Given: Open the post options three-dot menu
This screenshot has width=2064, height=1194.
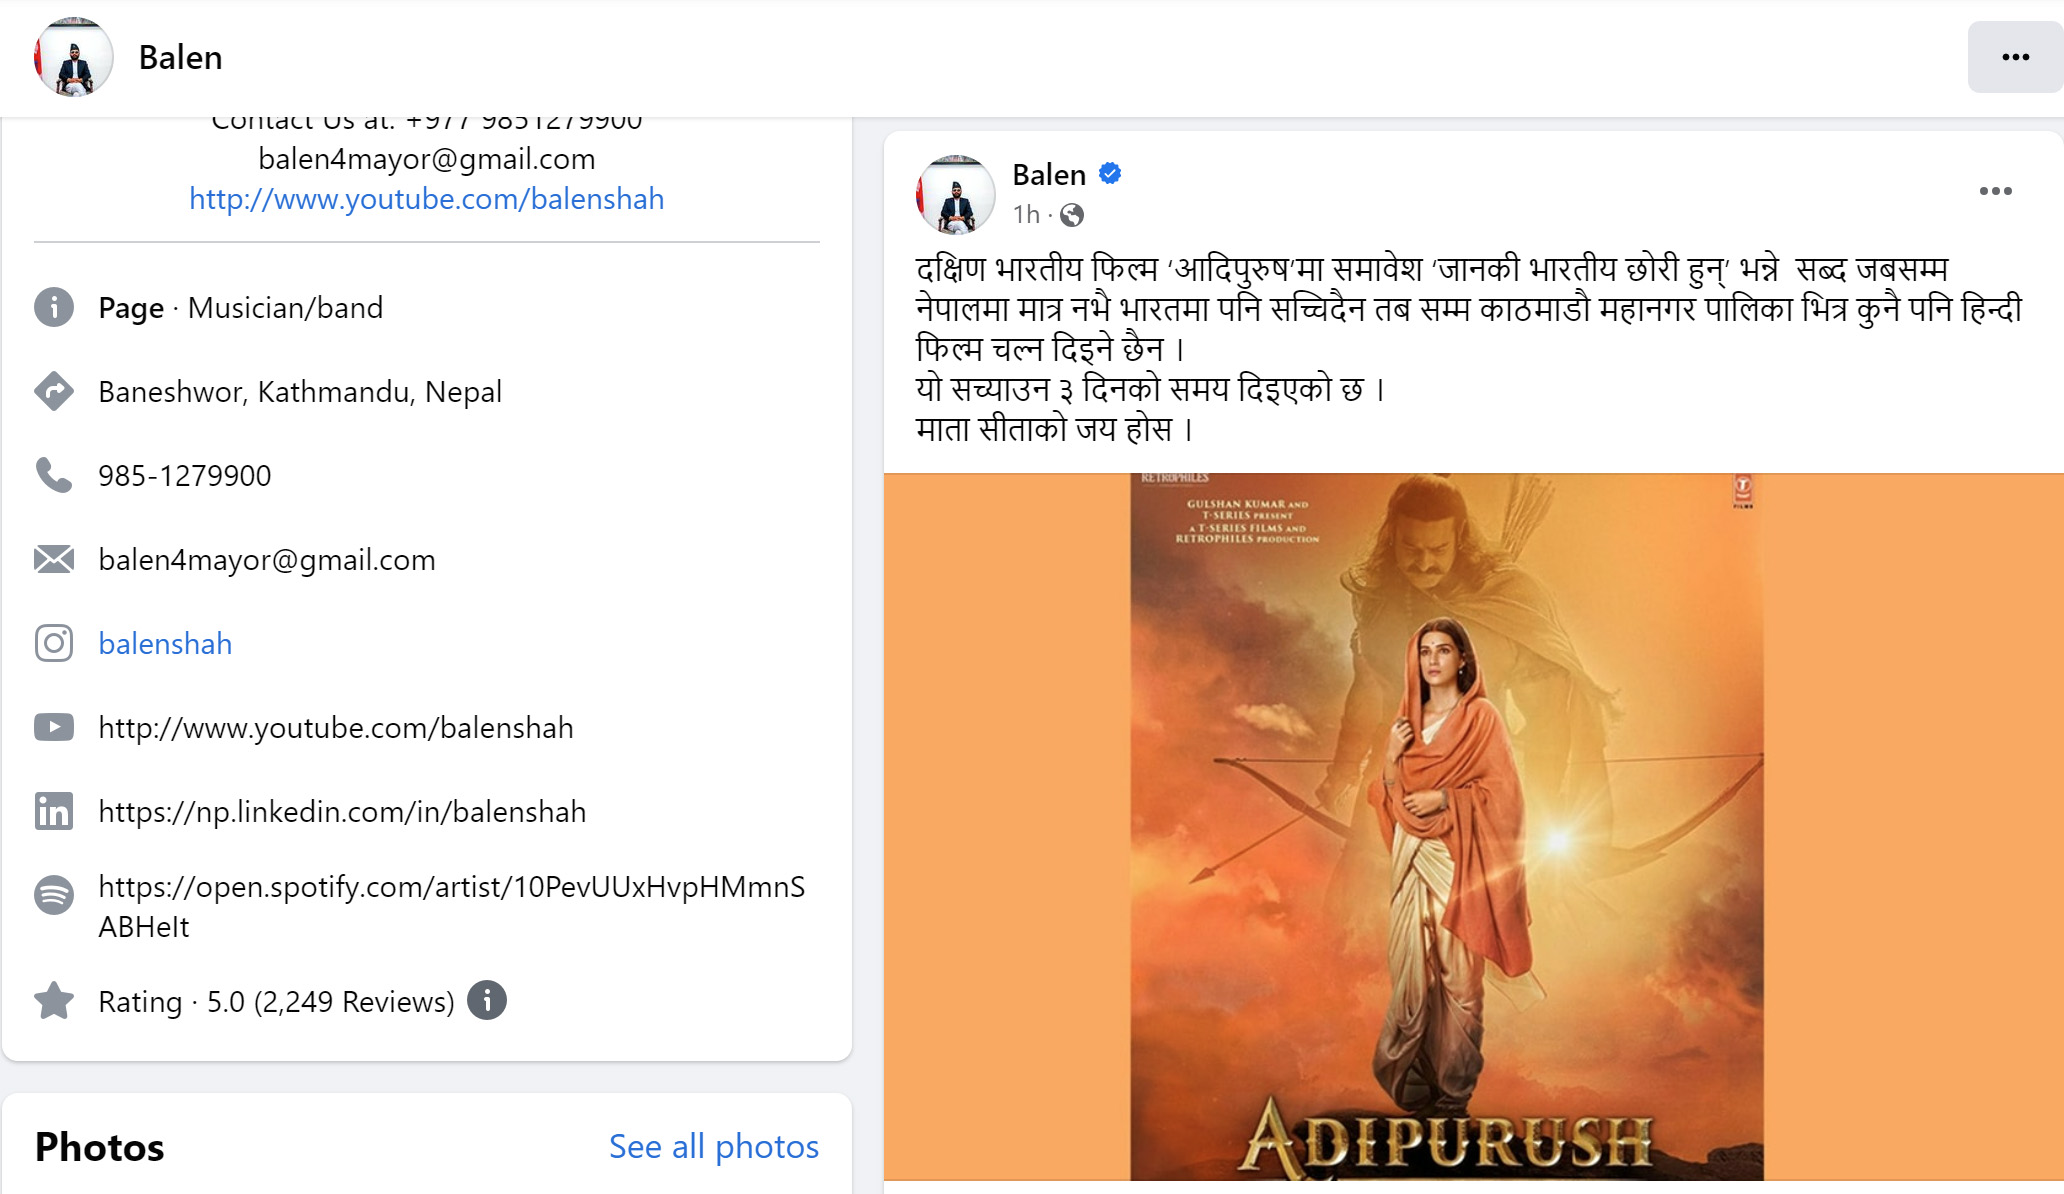Looking at the screenshot, I should point(1995,191).
